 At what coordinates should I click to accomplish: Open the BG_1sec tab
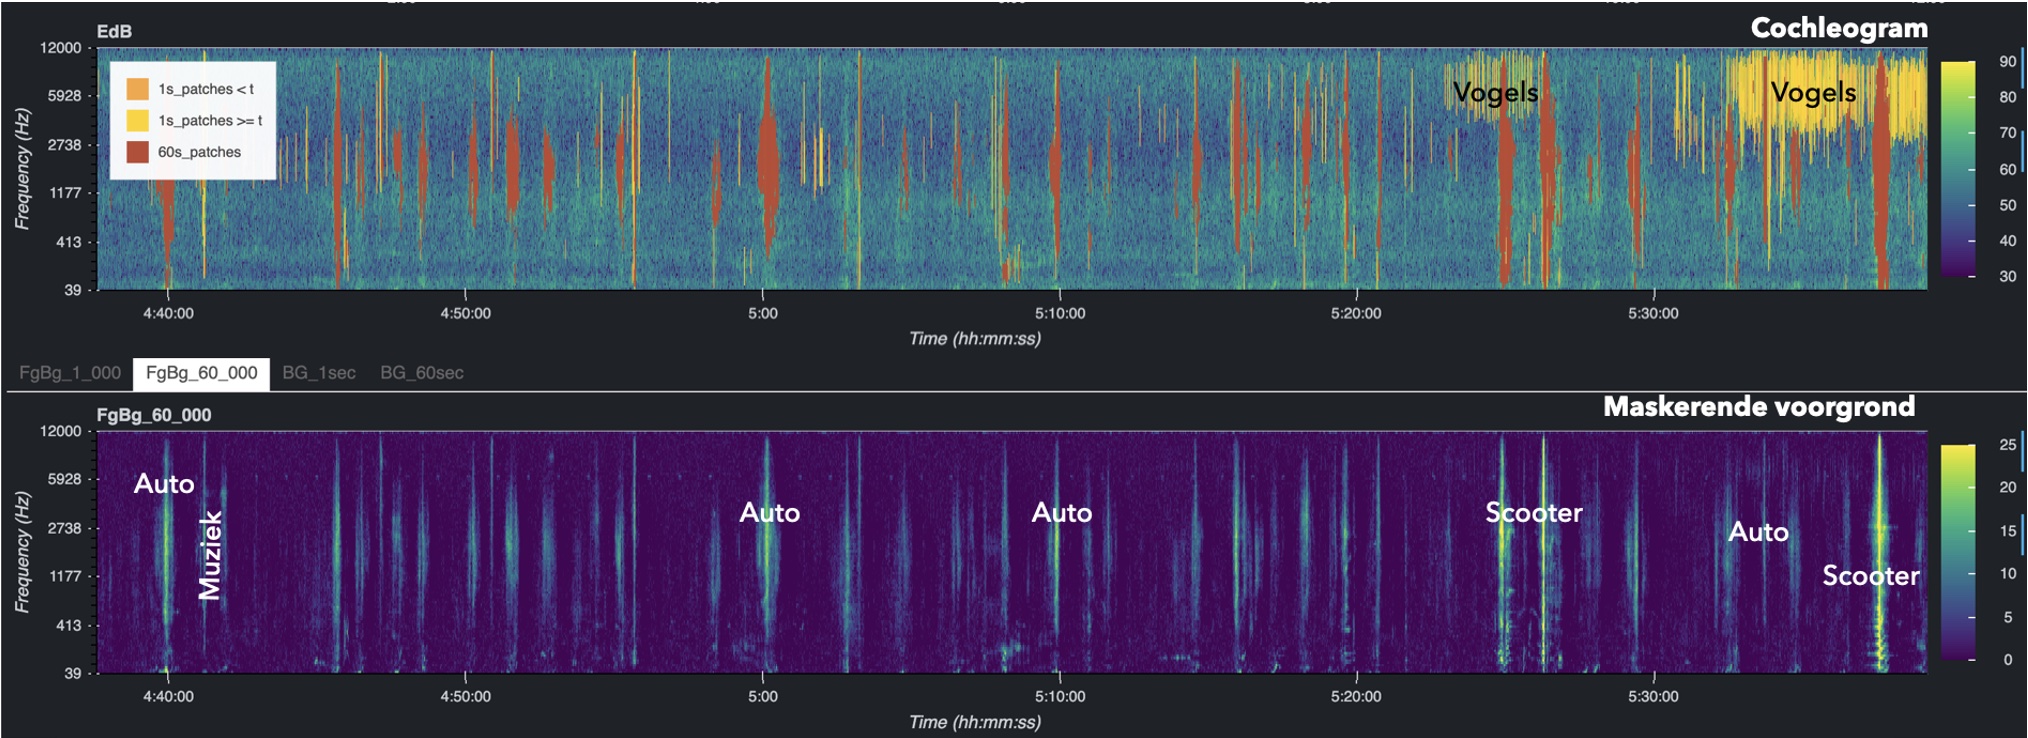pos(319,373)
